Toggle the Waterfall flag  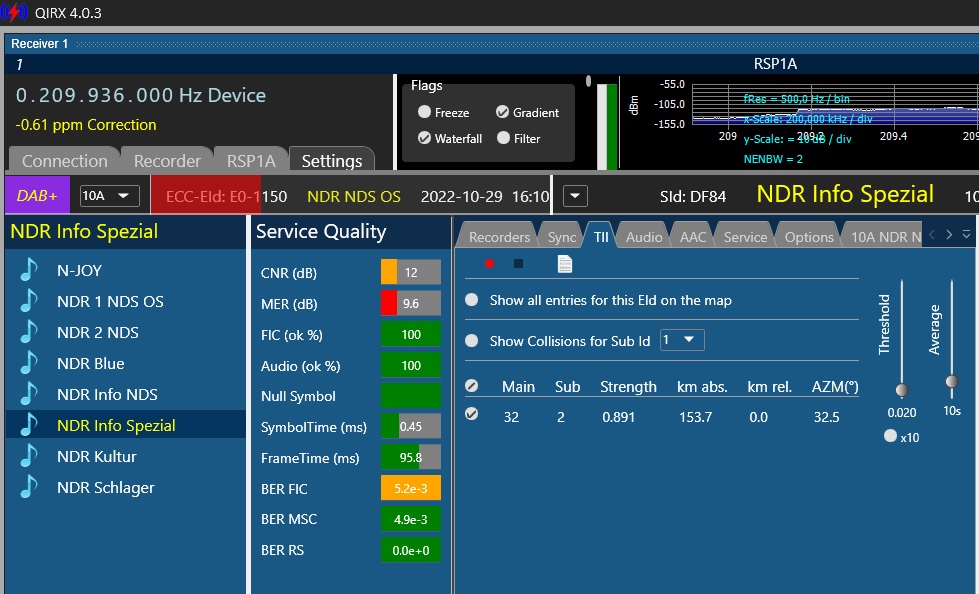[425, 138]
